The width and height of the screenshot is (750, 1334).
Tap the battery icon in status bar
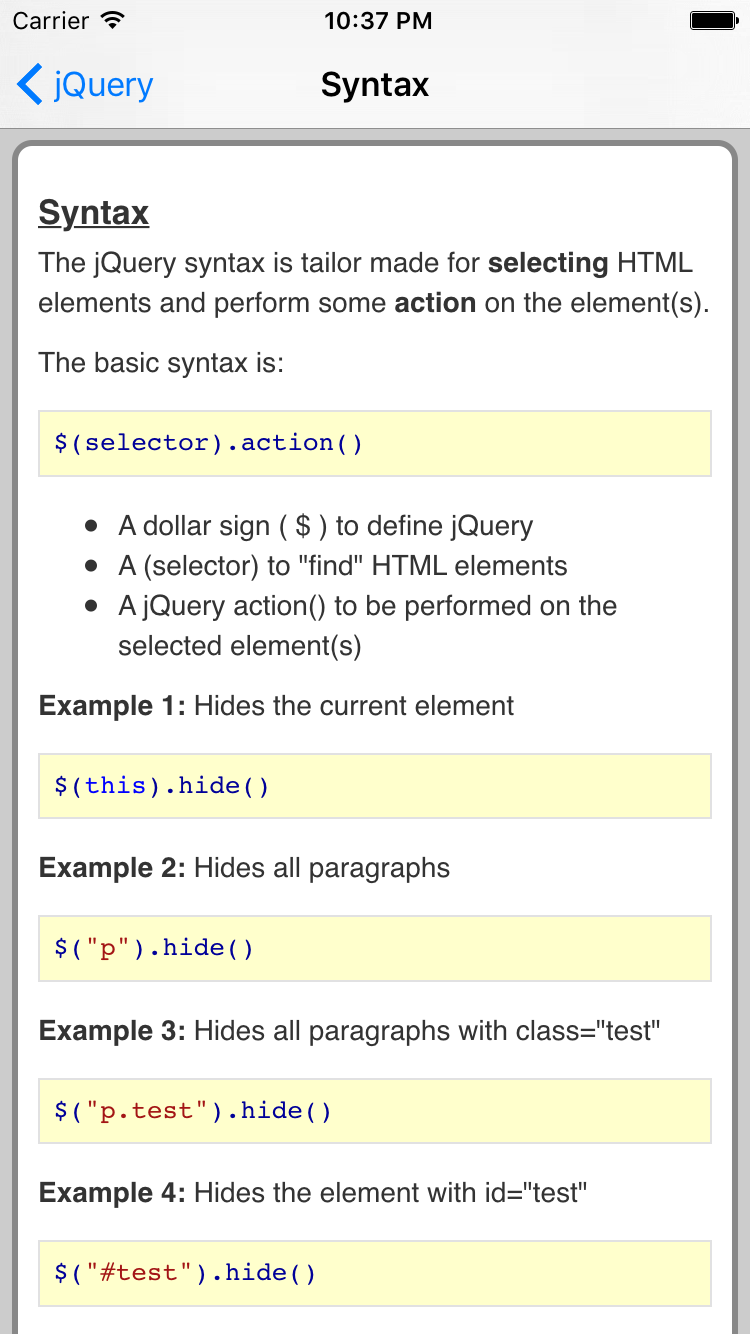[713, 20]
